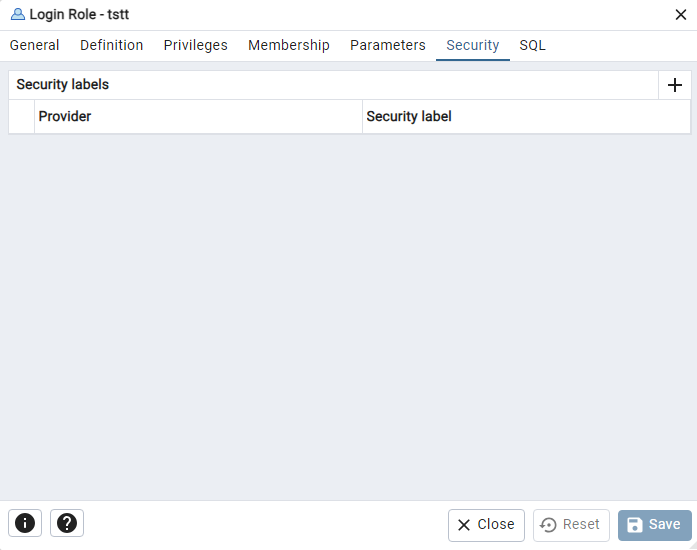Switch to the General tab
697x550 pixels.
[34, 45]
